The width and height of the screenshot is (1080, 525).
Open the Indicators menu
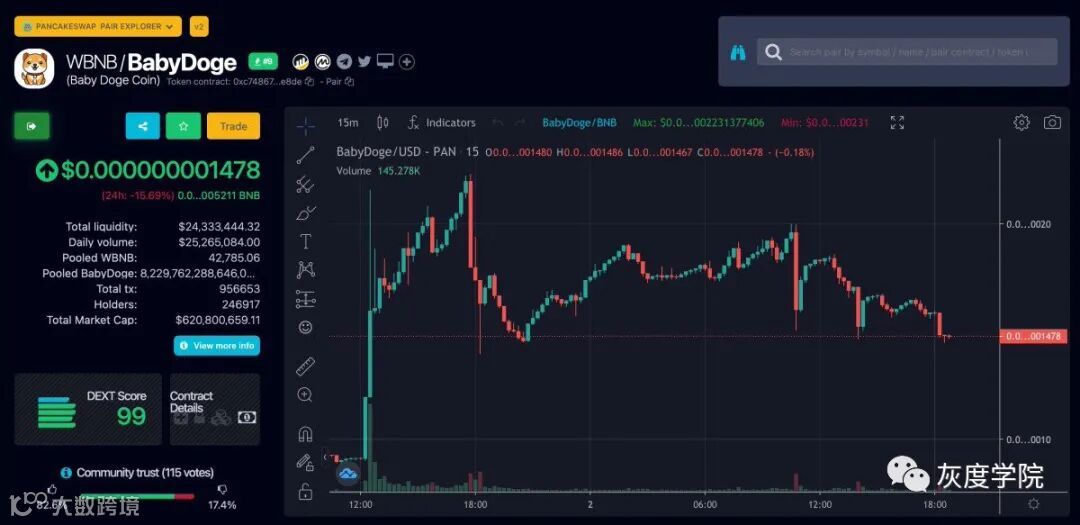(442, 123)
